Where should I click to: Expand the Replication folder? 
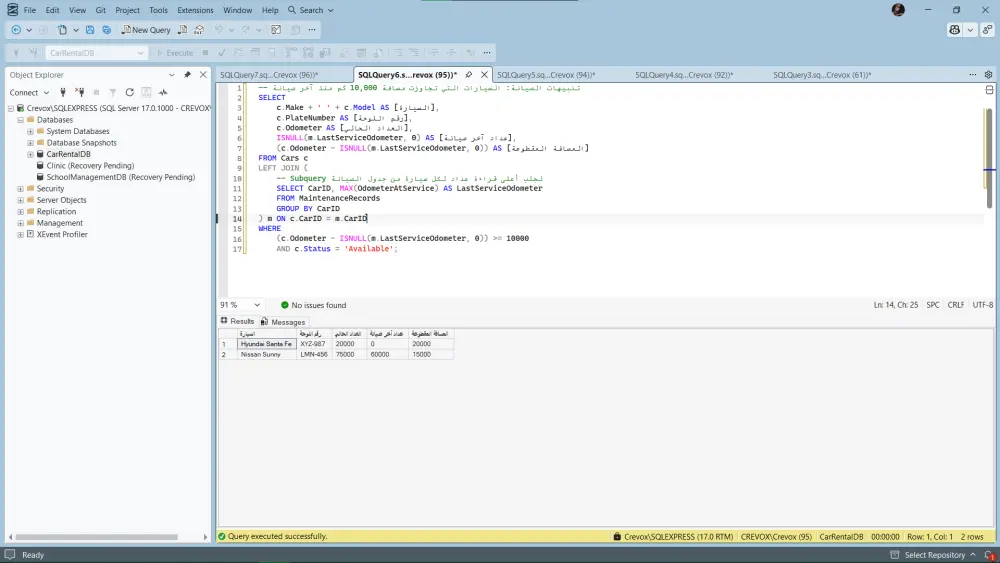(20, 212)
